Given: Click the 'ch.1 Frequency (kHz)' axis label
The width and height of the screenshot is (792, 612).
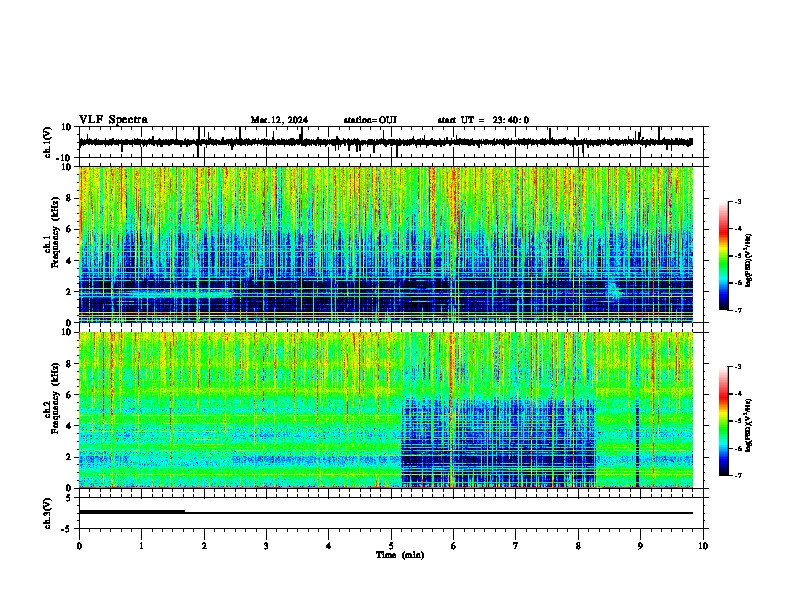Looking at the screenshot, I should 52,233.
